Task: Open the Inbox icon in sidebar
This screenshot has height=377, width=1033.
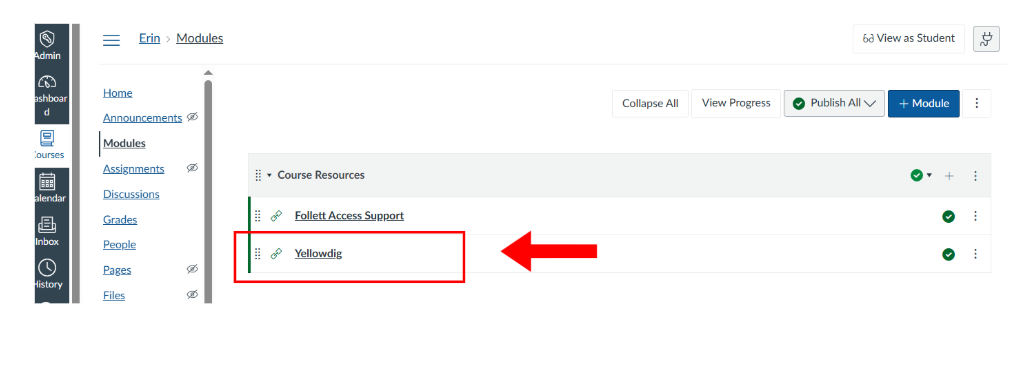Action: [x=47, y=224]
